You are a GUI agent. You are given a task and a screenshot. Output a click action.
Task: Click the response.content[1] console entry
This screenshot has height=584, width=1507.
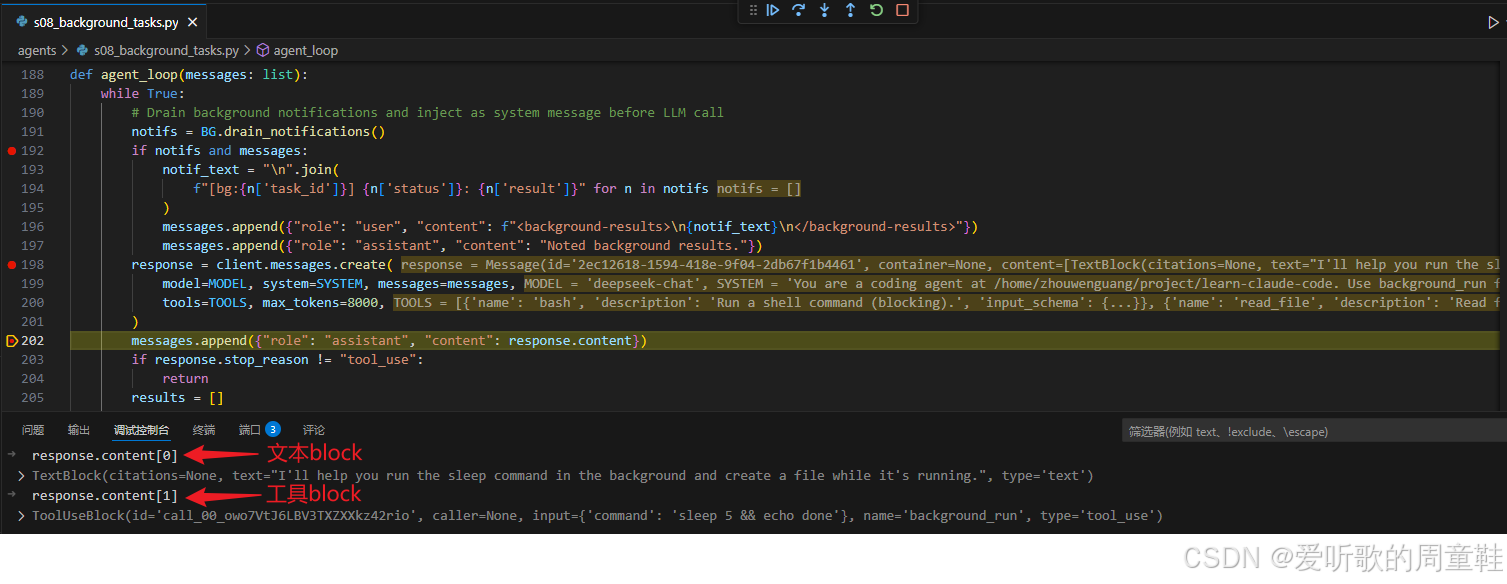pyautogui.click(x=105, y=496)
